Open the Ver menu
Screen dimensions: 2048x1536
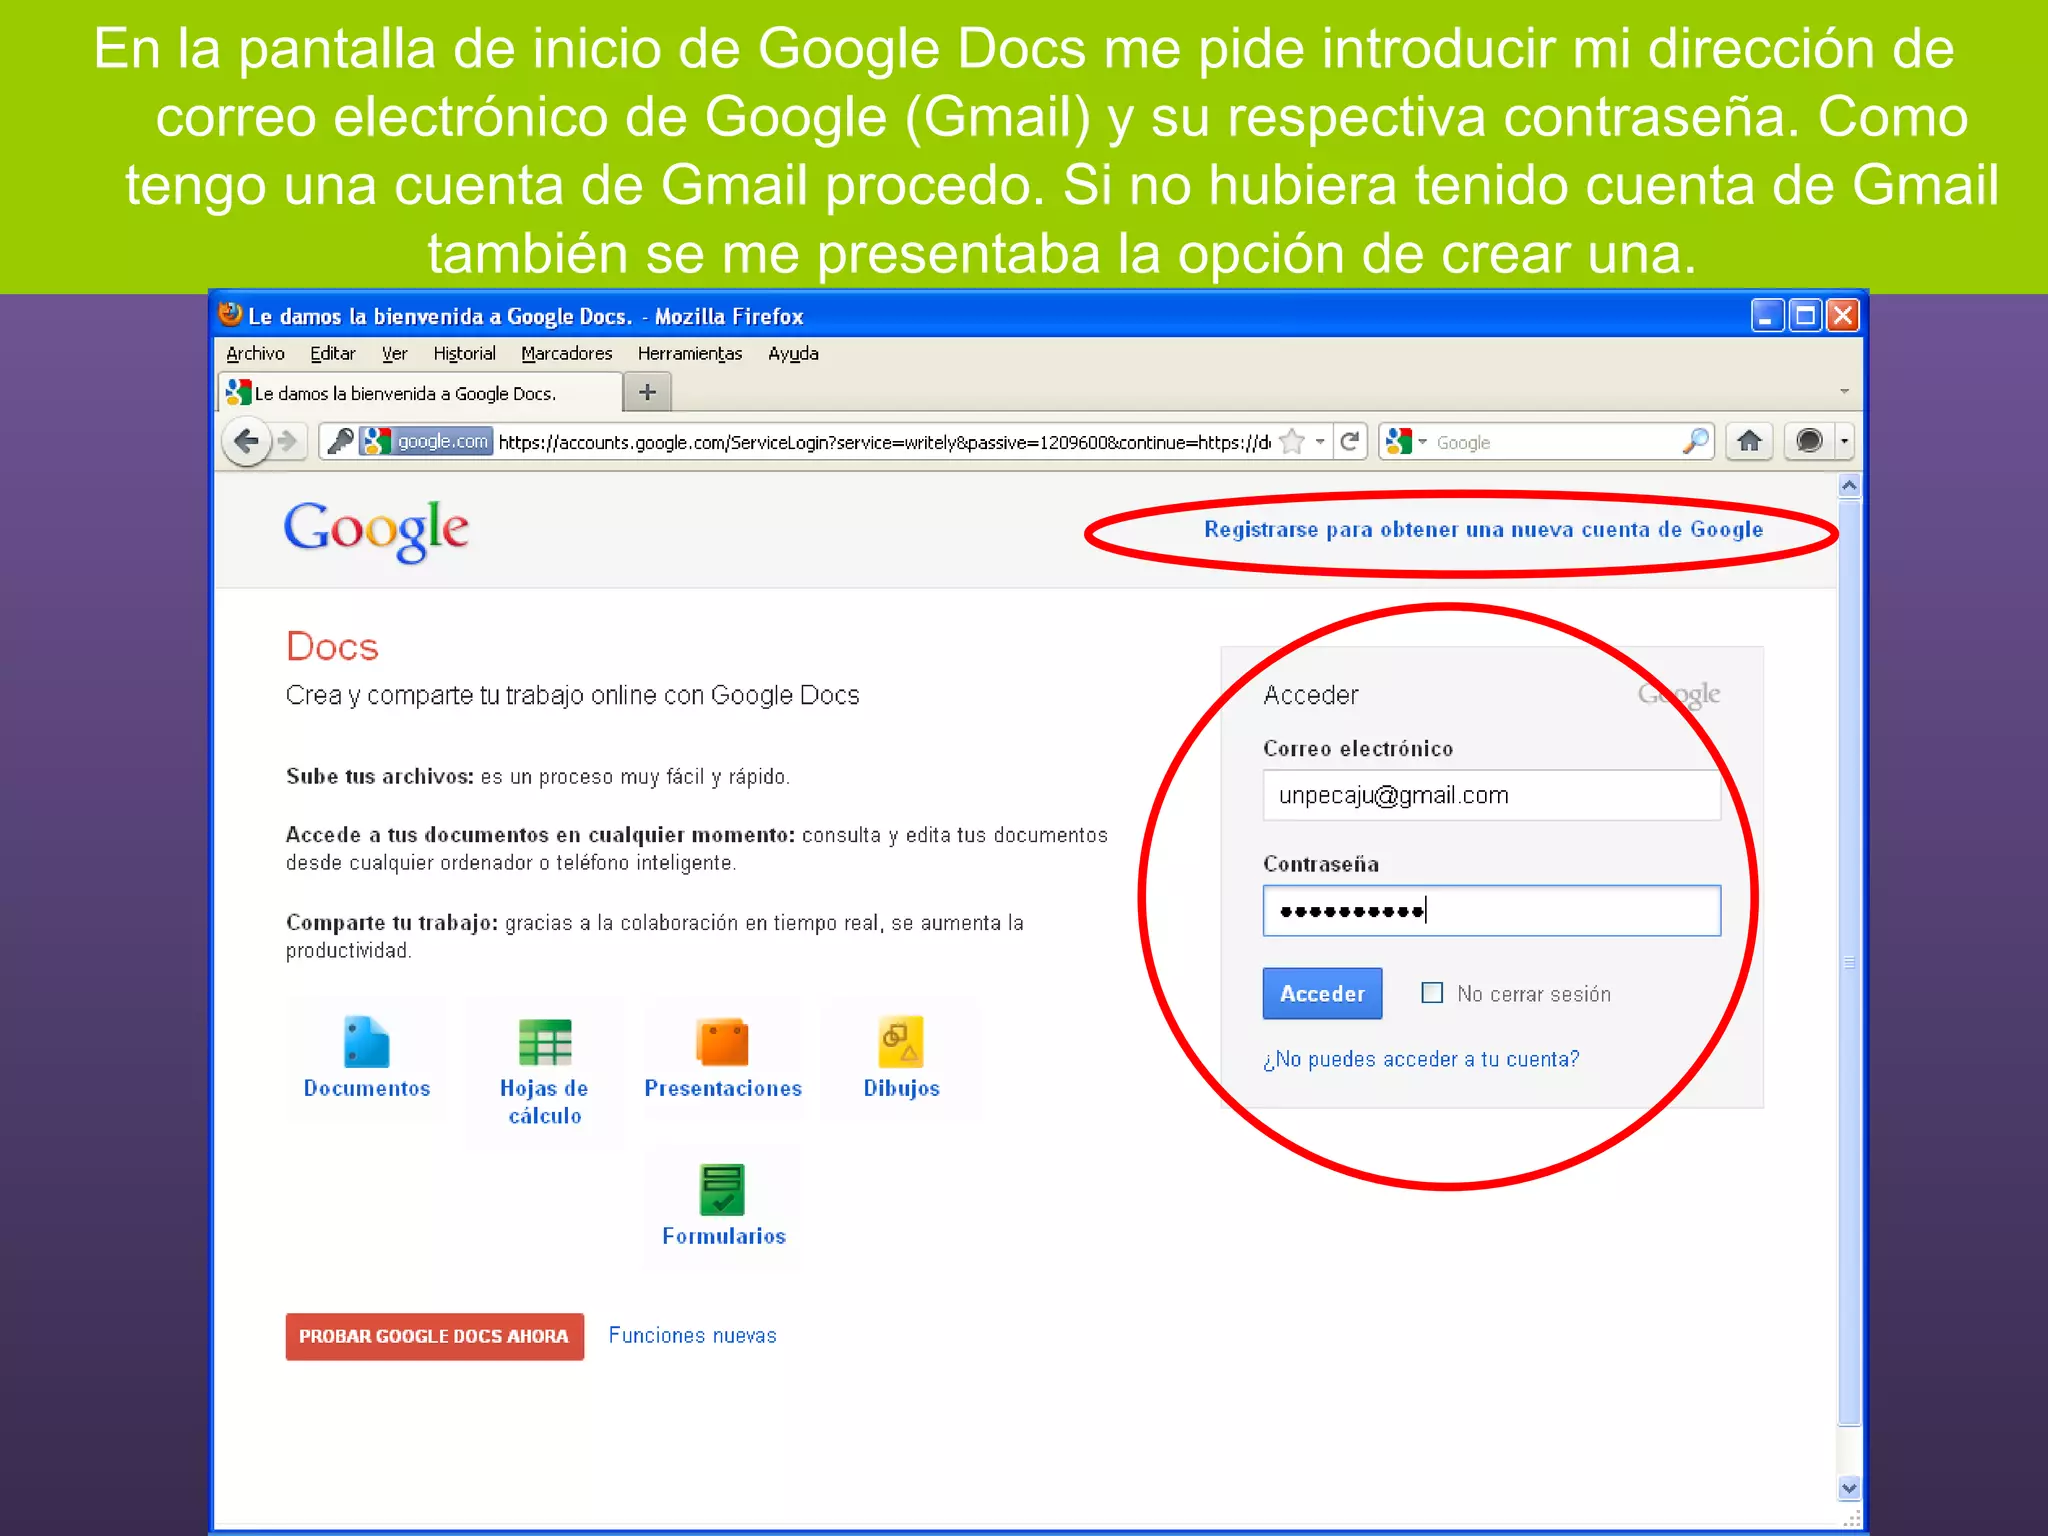pyautogui.click(x=395, y=354)
